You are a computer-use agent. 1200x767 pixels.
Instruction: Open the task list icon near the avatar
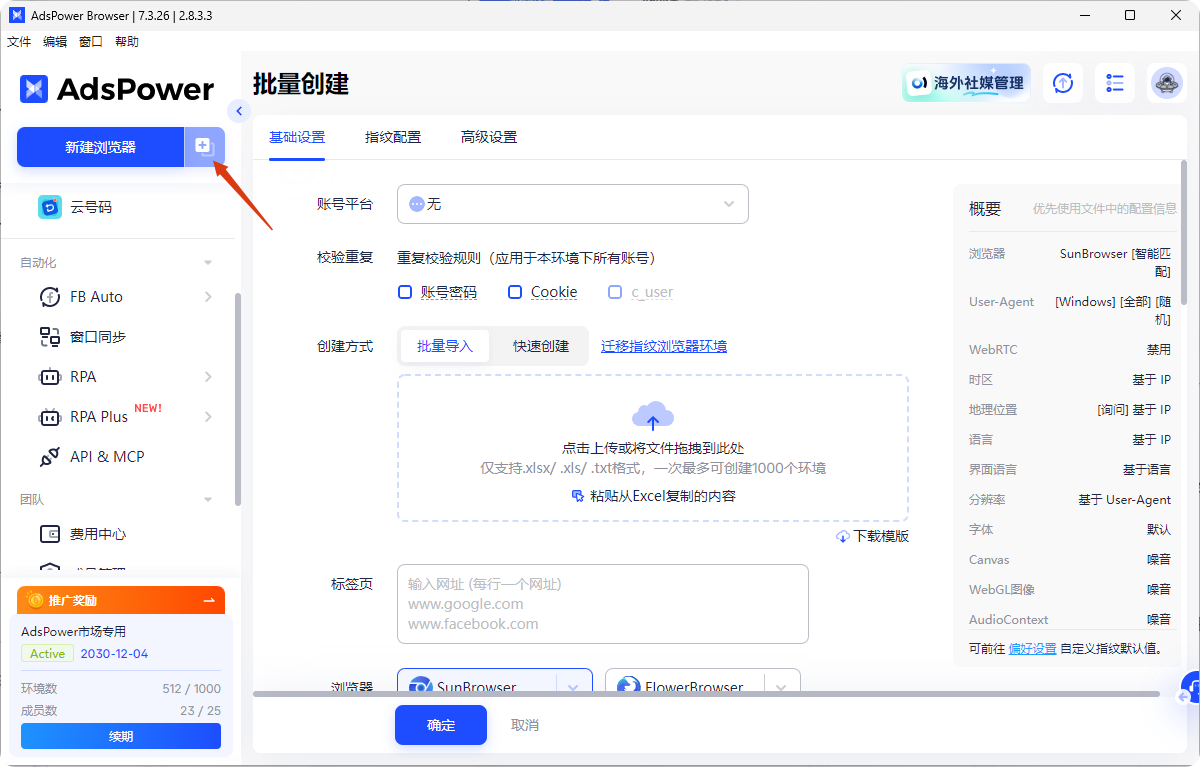pyautogui.click(x=1114, y=83)
